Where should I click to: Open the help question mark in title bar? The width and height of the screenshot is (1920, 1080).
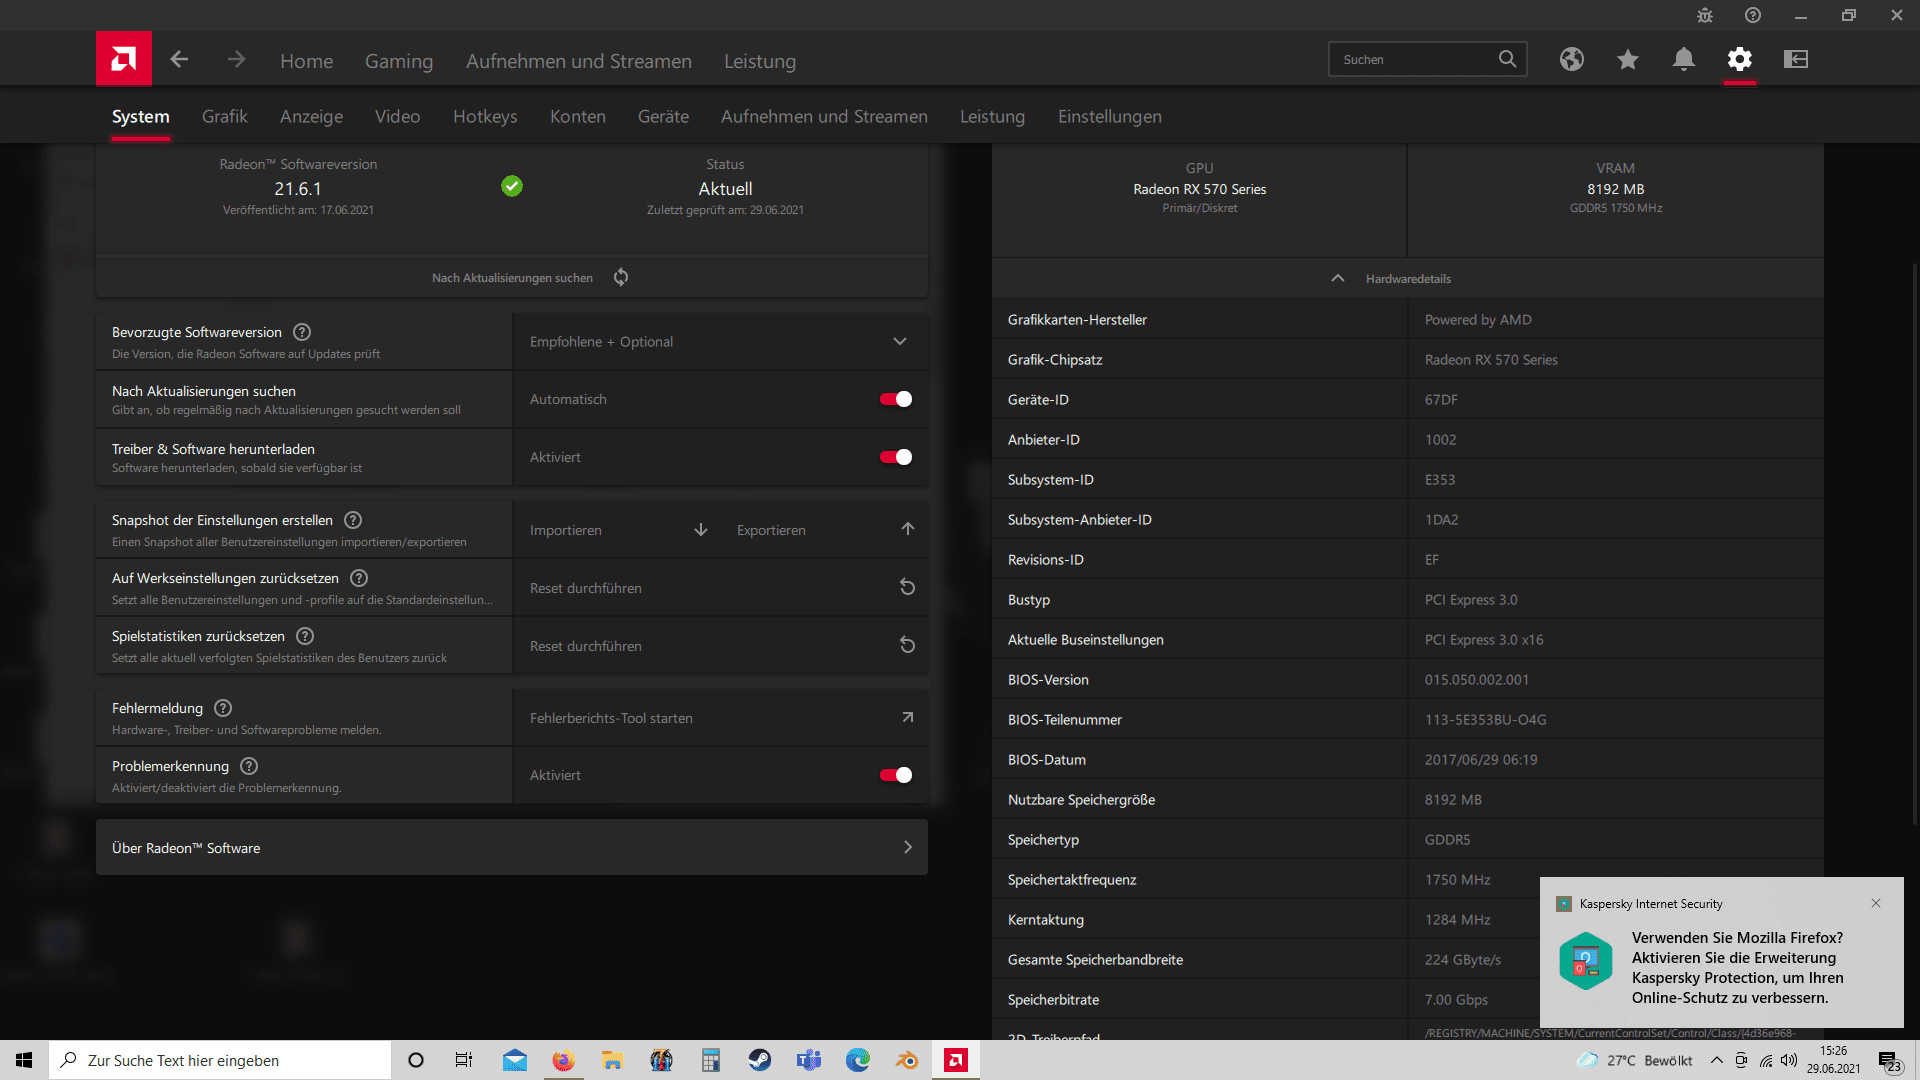[x=1753, y=15]
